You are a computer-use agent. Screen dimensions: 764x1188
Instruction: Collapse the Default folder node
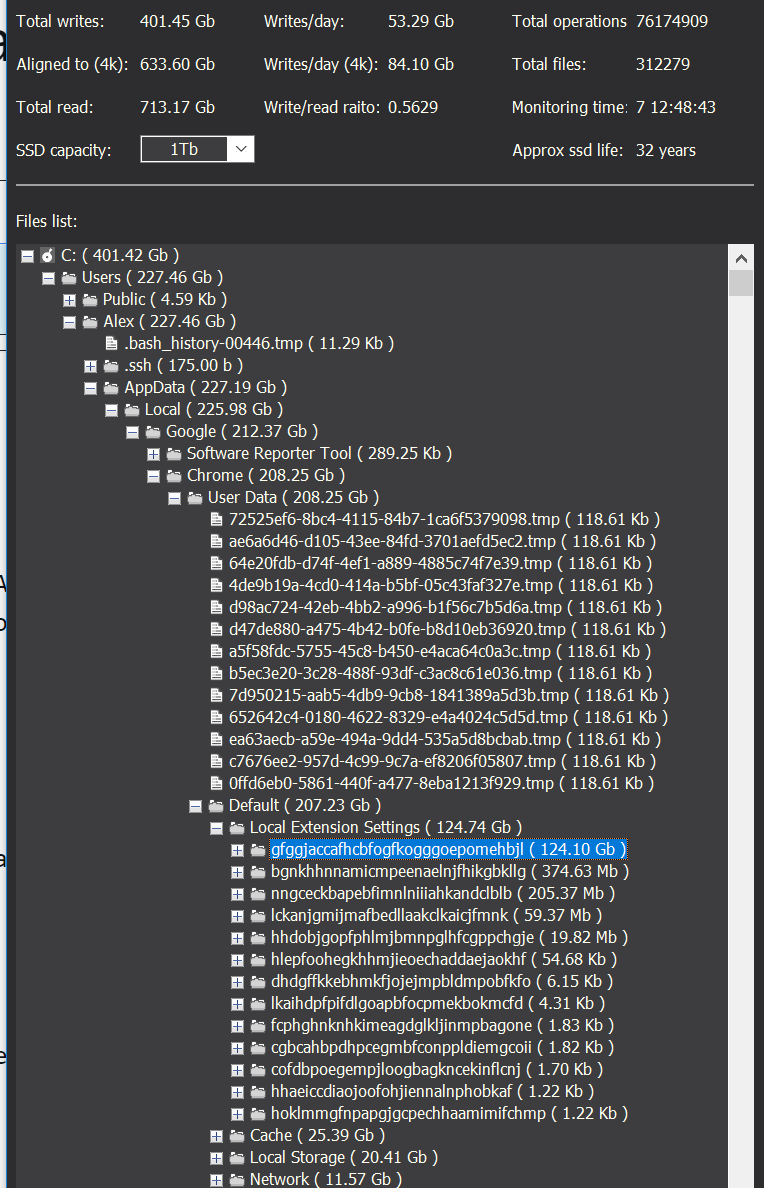point(196,805)
